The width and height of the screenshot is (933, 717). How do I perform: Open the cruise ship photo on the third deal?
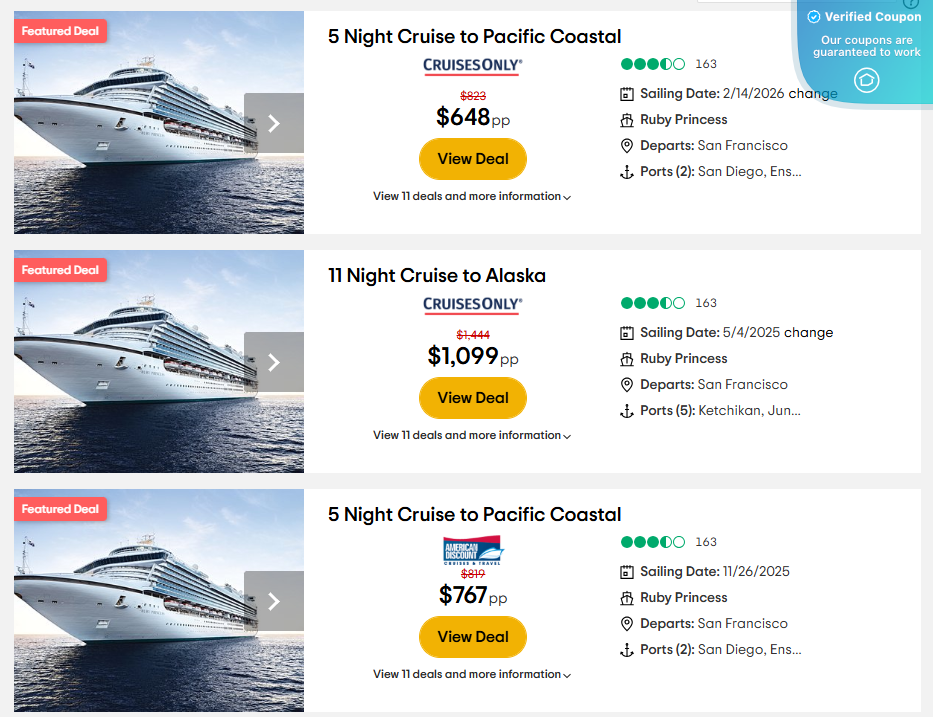(x=130, y=601)
